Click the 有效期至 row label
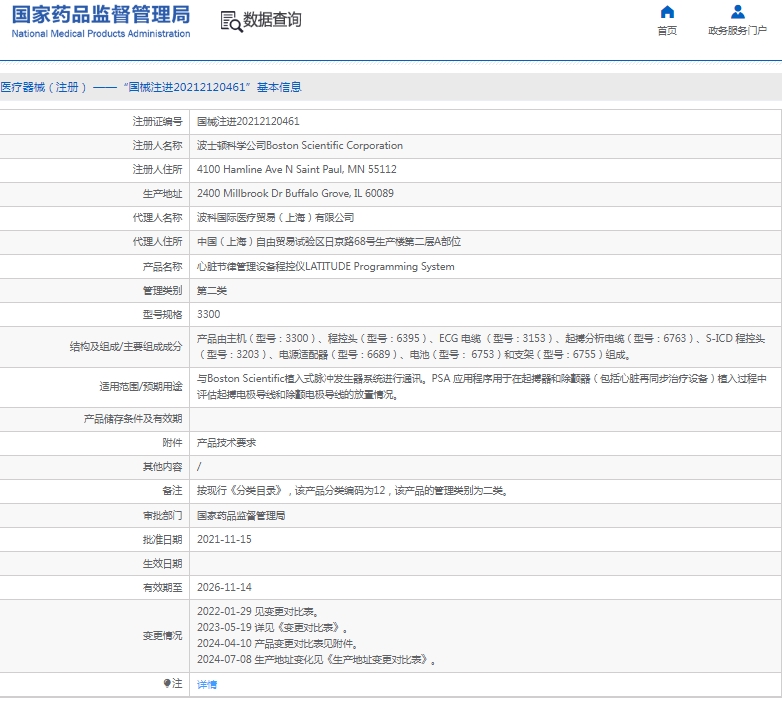Image resolution: width=782 pixels, height=702 pixels. click(163, 588)
